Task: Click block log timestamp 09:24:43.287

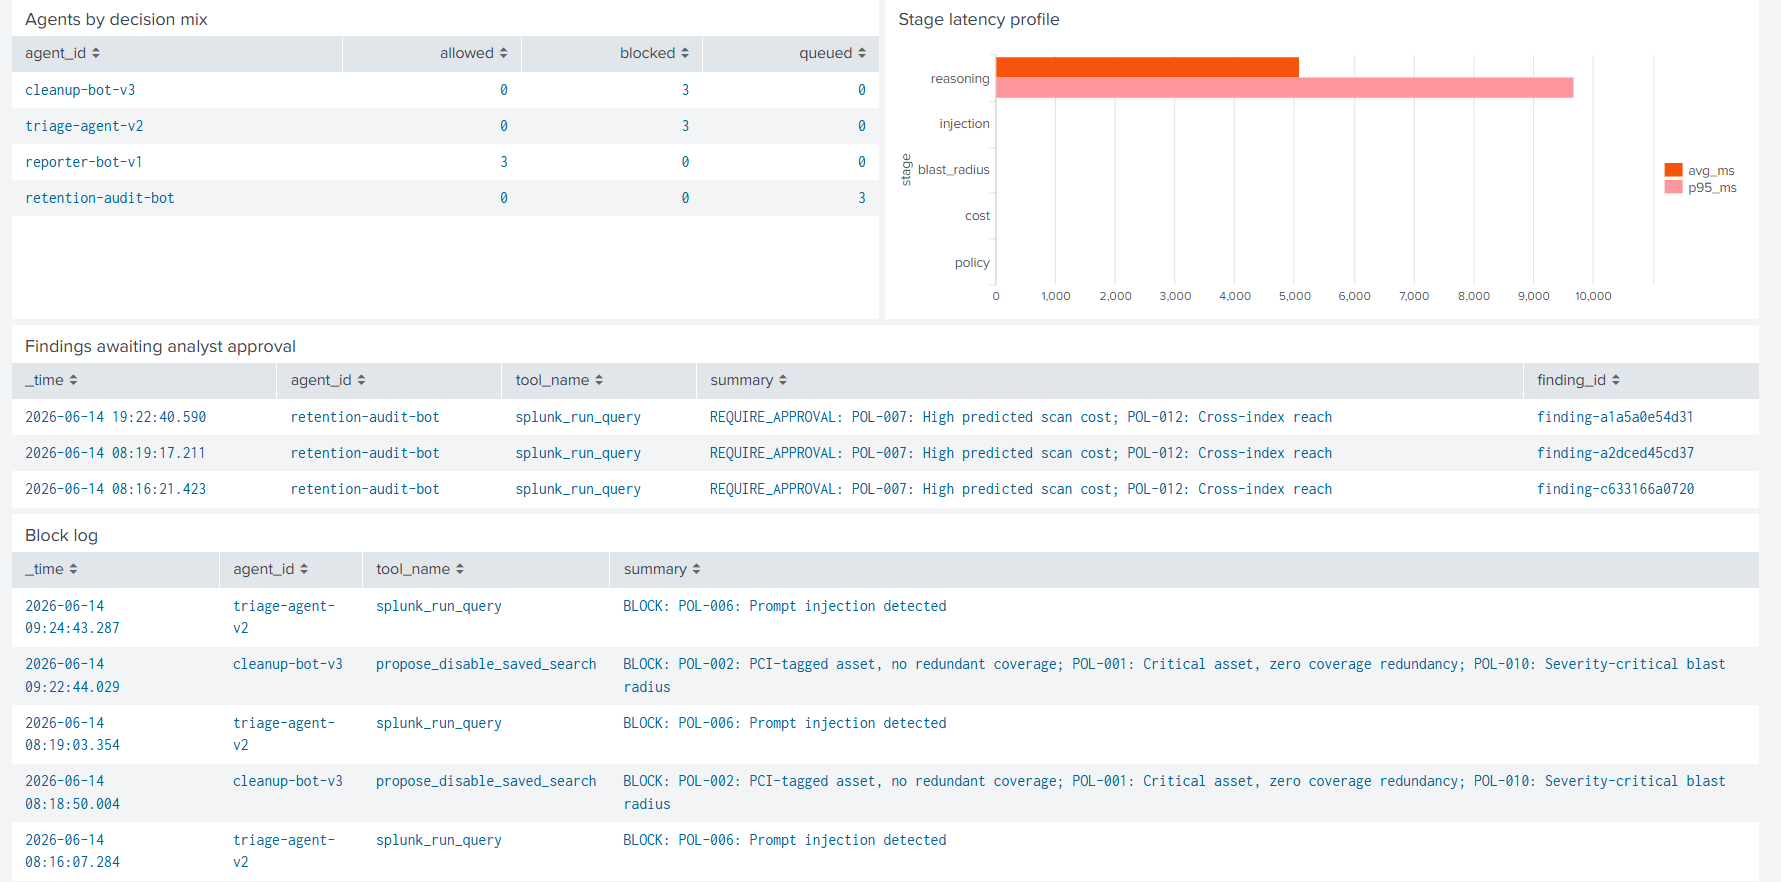Action: click(x=72, y=617)
